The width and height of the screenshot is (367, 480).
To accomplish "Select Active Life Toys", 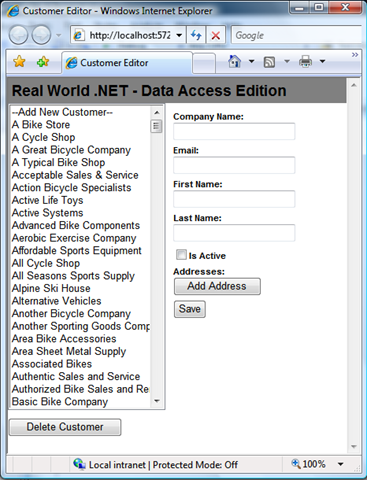I will click(80, 200).
